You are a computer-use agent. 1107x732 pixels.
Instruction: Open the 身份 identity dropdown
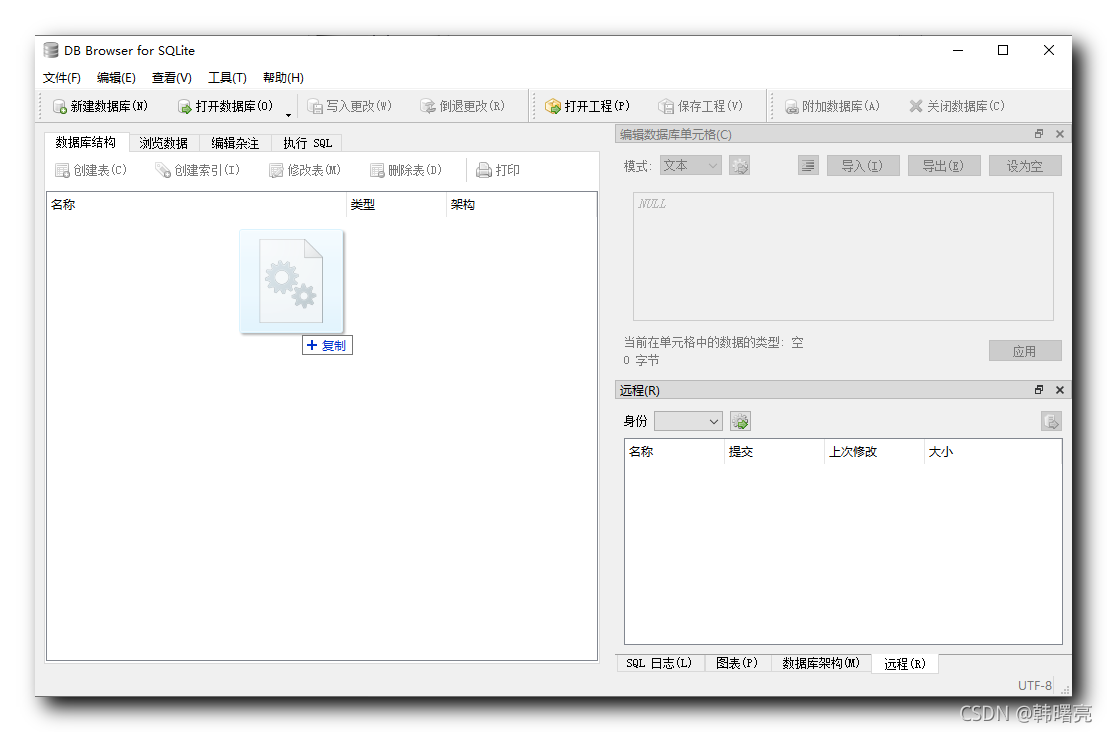pos(688,421)
